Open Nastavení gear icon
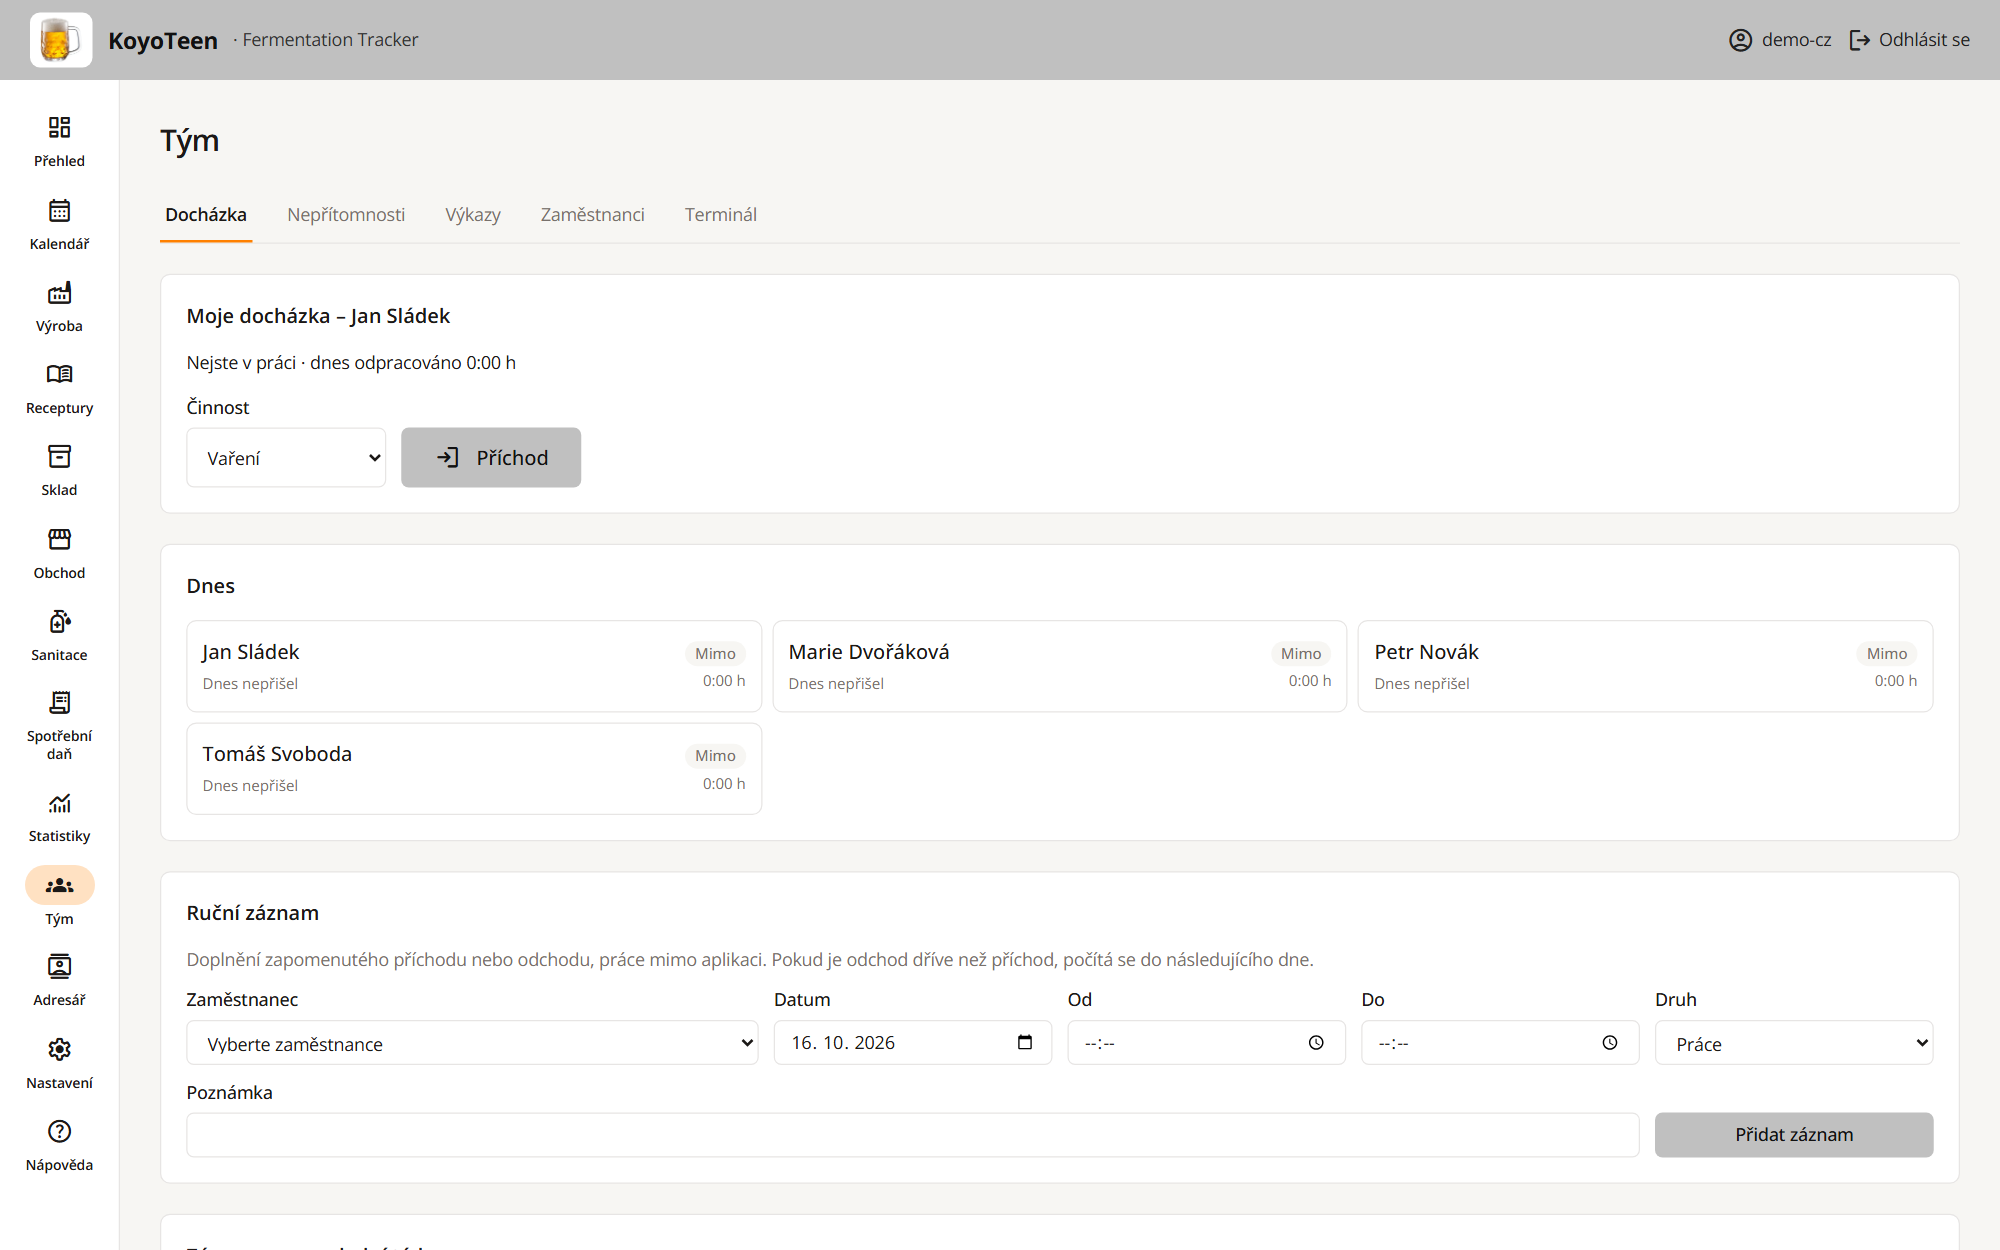 point(59,1049)
